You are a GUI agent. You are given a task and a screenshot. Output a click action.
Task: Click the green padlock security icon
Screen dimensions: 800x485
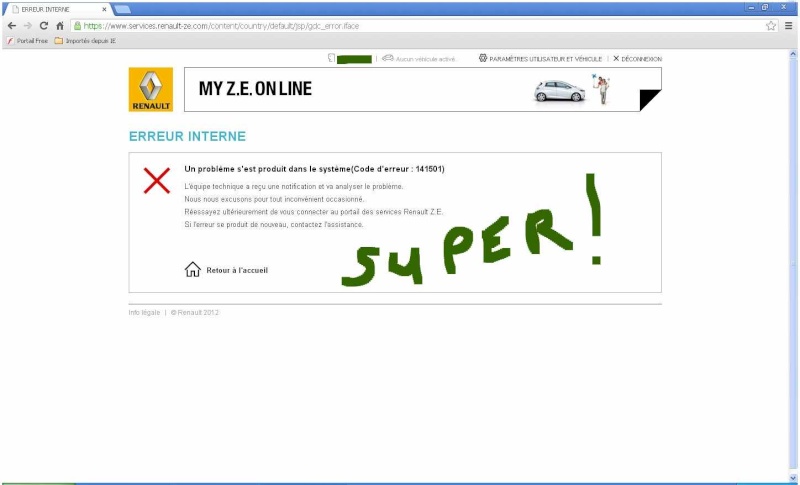pyautogui.click(x=78, y=25)
